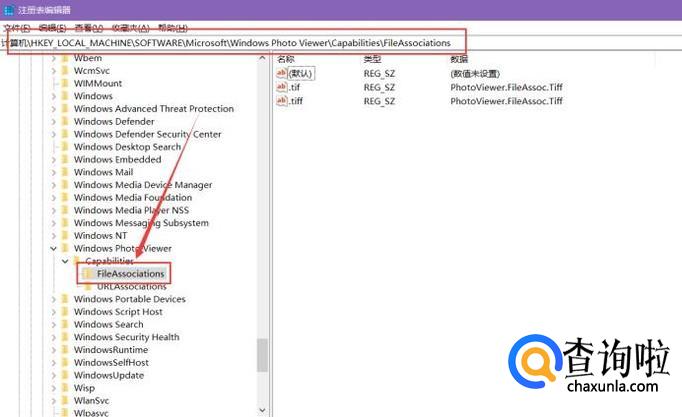Image resolution: width=682 pixels, height=417 pixels.
Task: Expand the Windows NT key
Action: click(53, 236)
